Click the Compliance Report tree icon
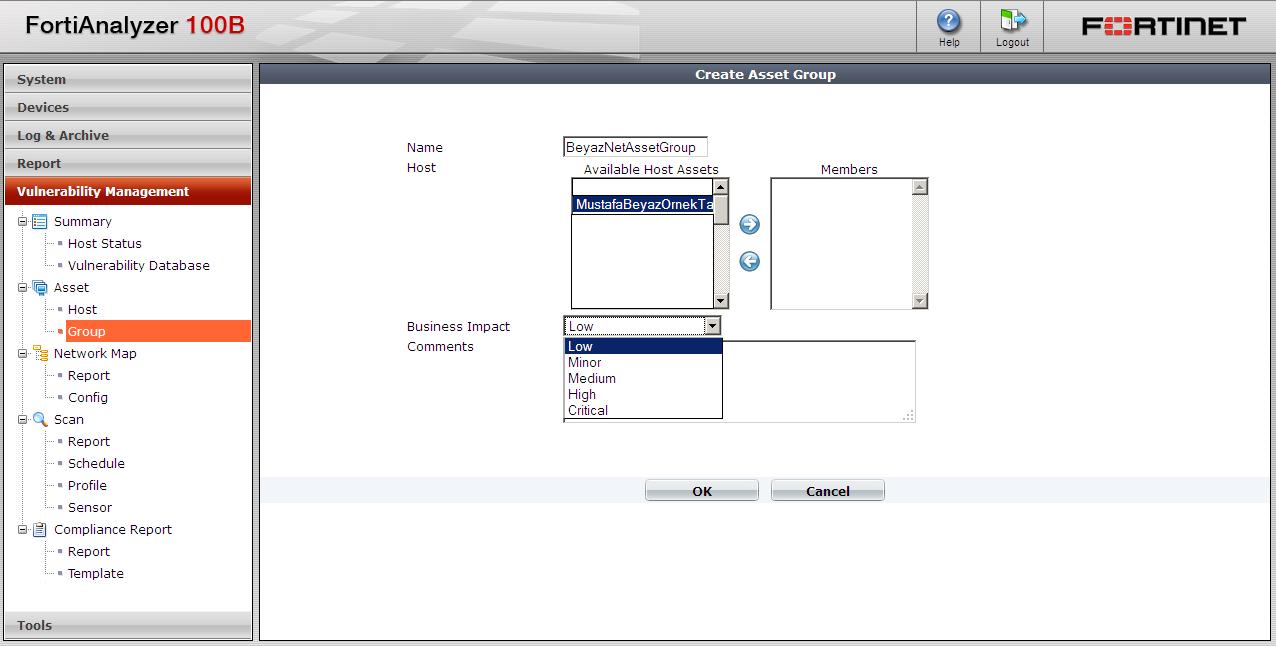This screenshot has width=1276, height=646. pyautogui.click(x=40, y=529)
